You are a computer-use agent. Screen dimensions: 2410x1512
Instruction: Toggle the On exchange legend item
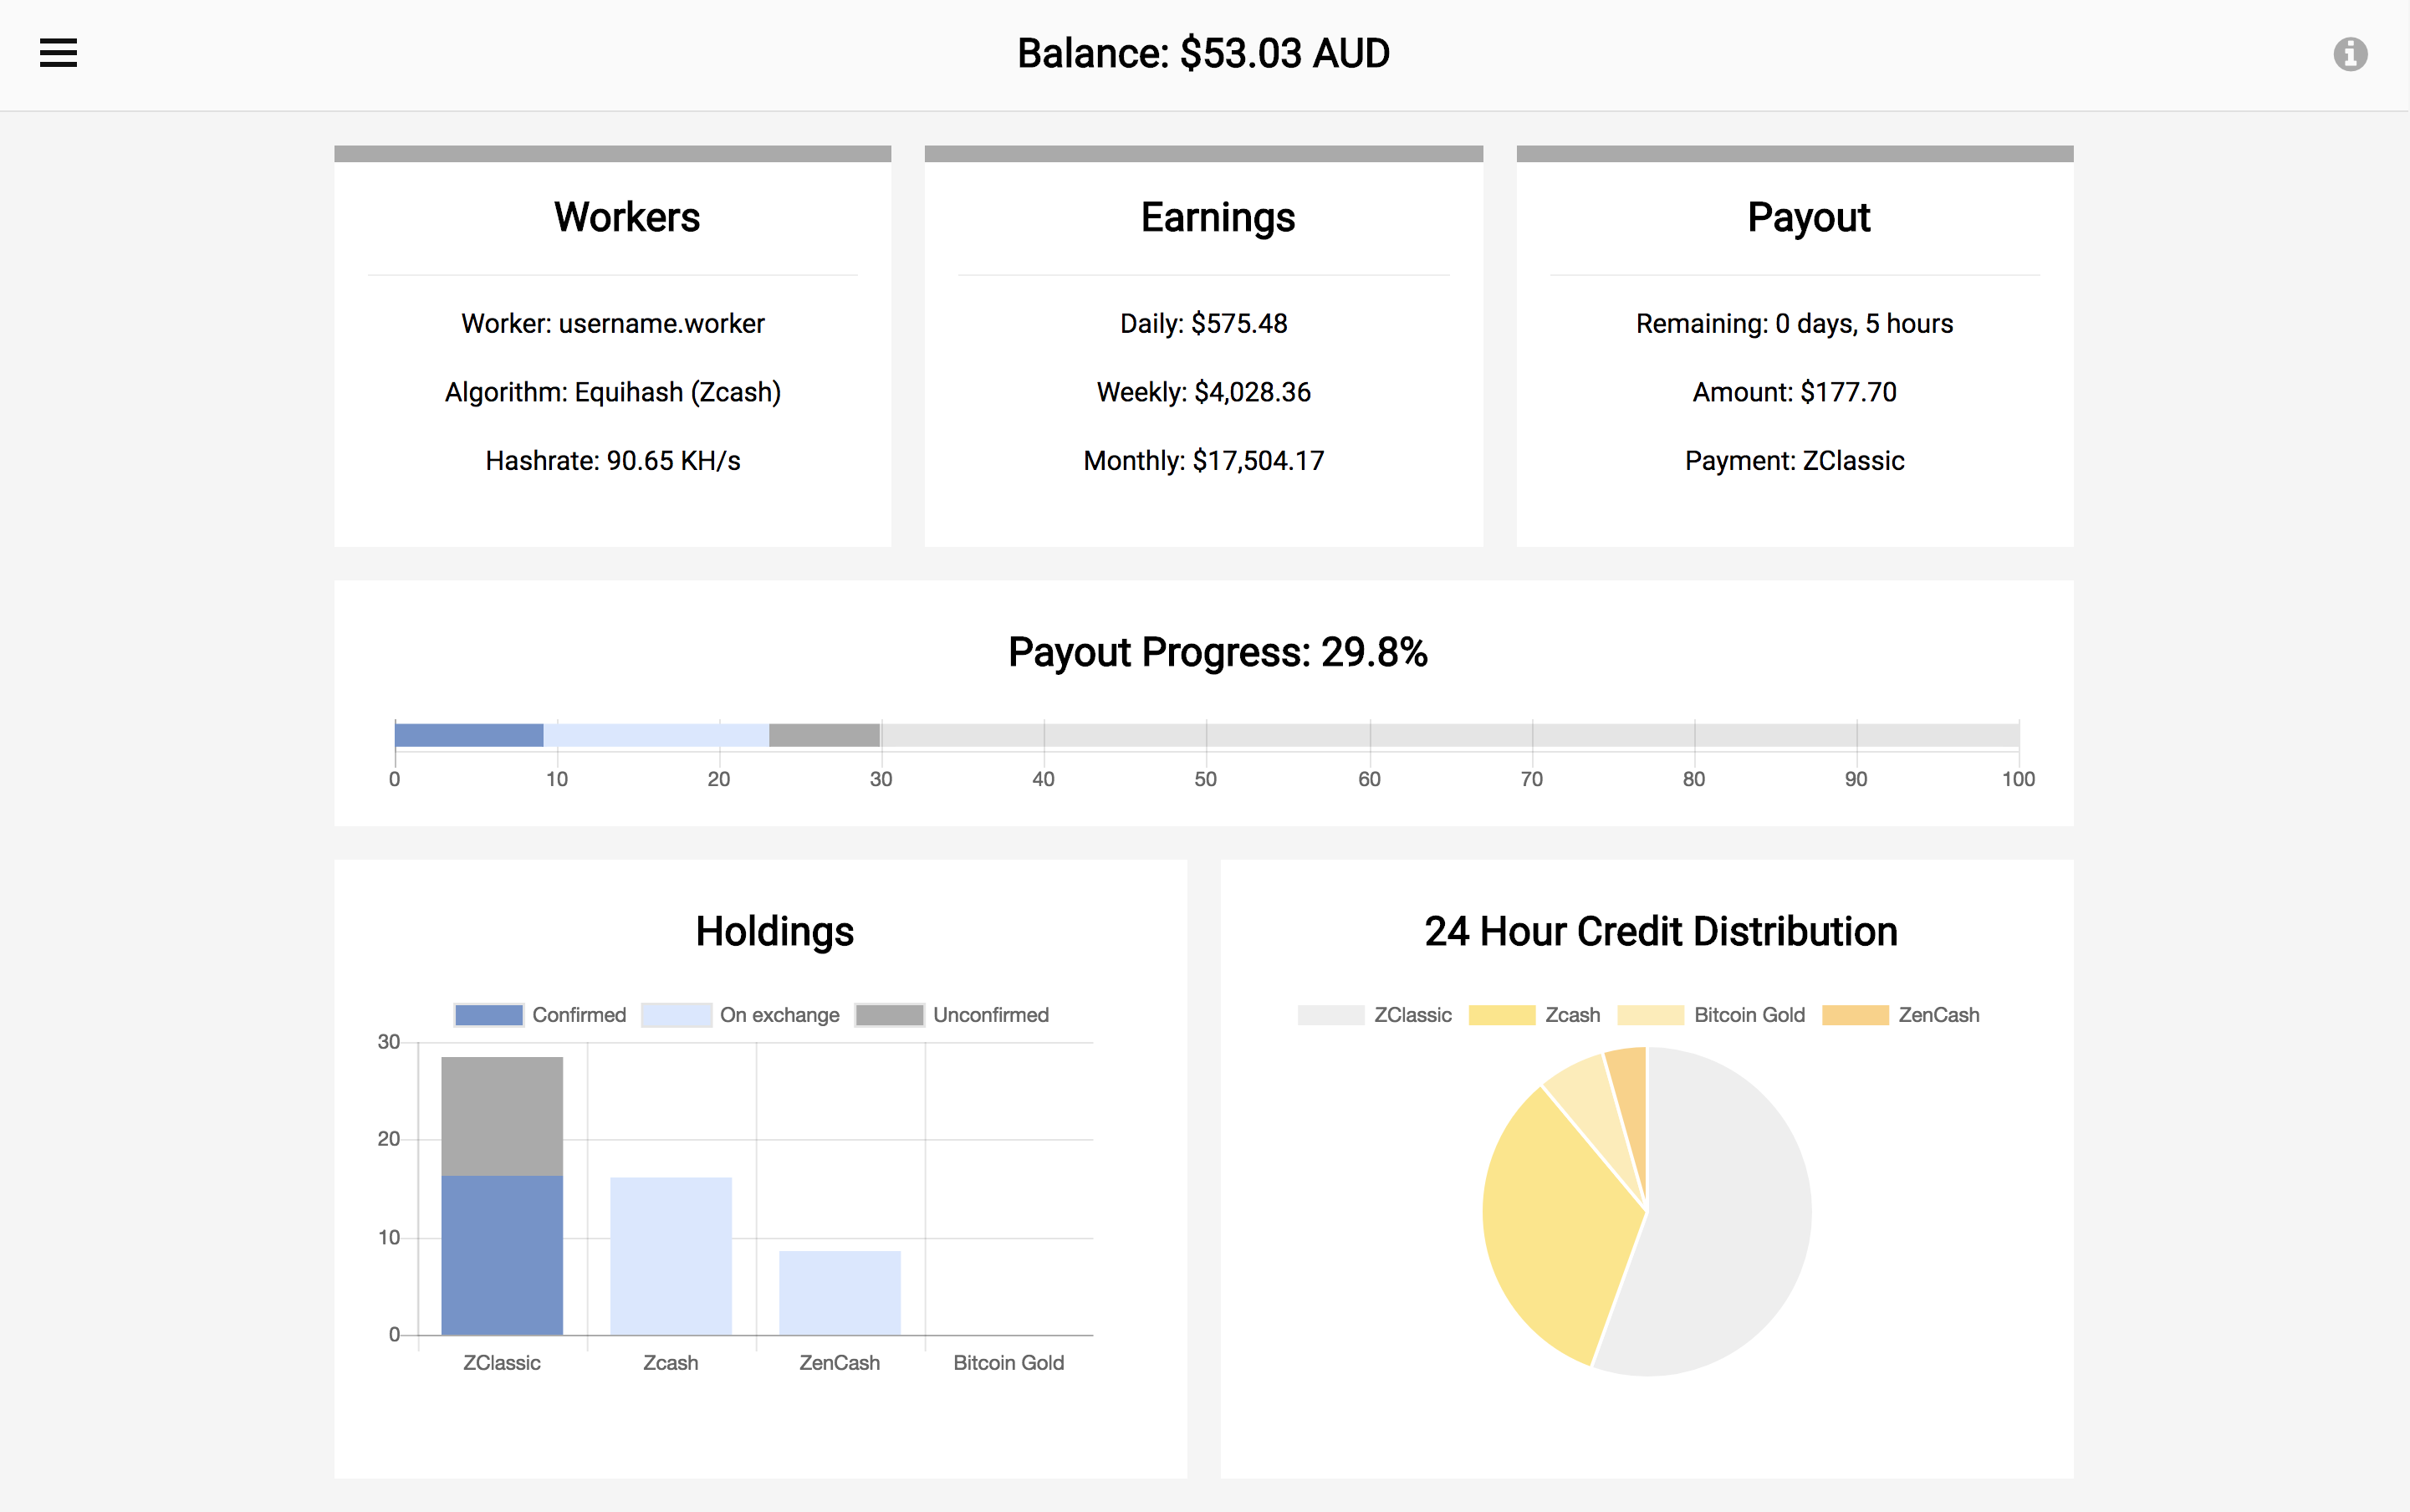[x=740, y=1015]
